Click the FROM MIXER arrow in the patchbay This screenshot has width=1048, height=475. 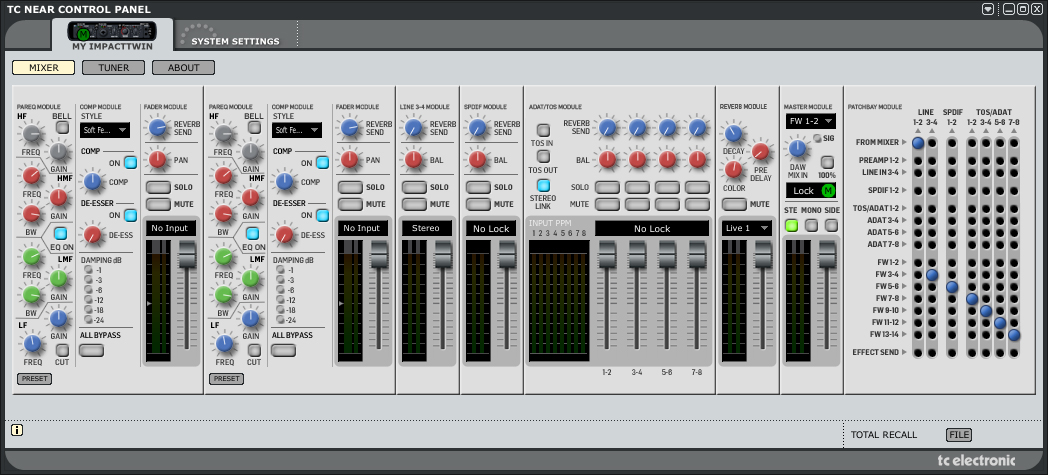click(x=905, y=142)
